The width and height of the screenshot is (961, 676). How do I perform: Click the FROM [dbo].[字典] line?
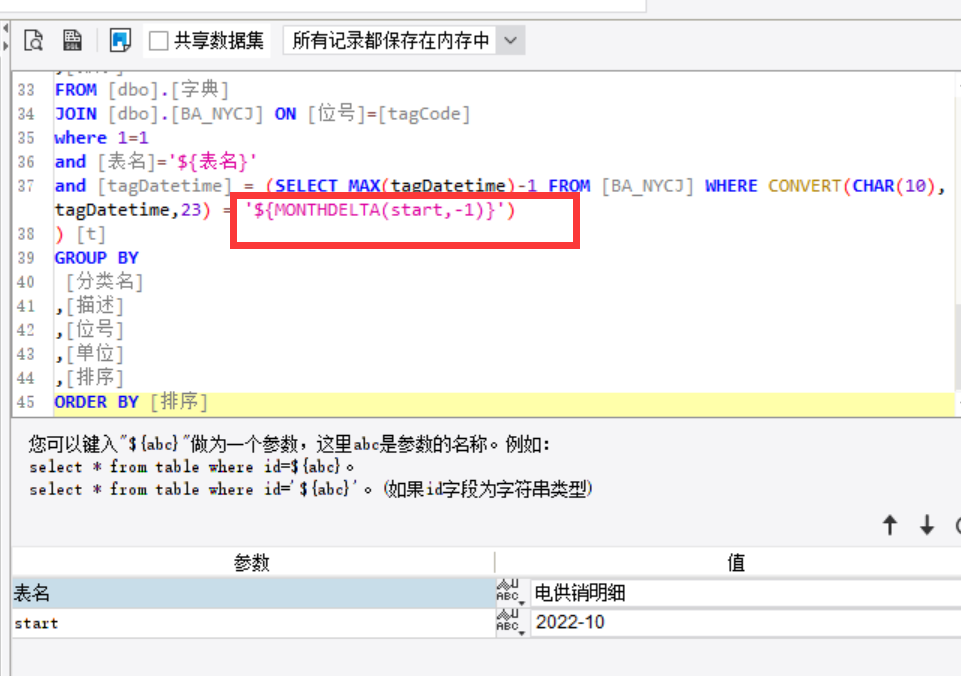pos(142,90)
